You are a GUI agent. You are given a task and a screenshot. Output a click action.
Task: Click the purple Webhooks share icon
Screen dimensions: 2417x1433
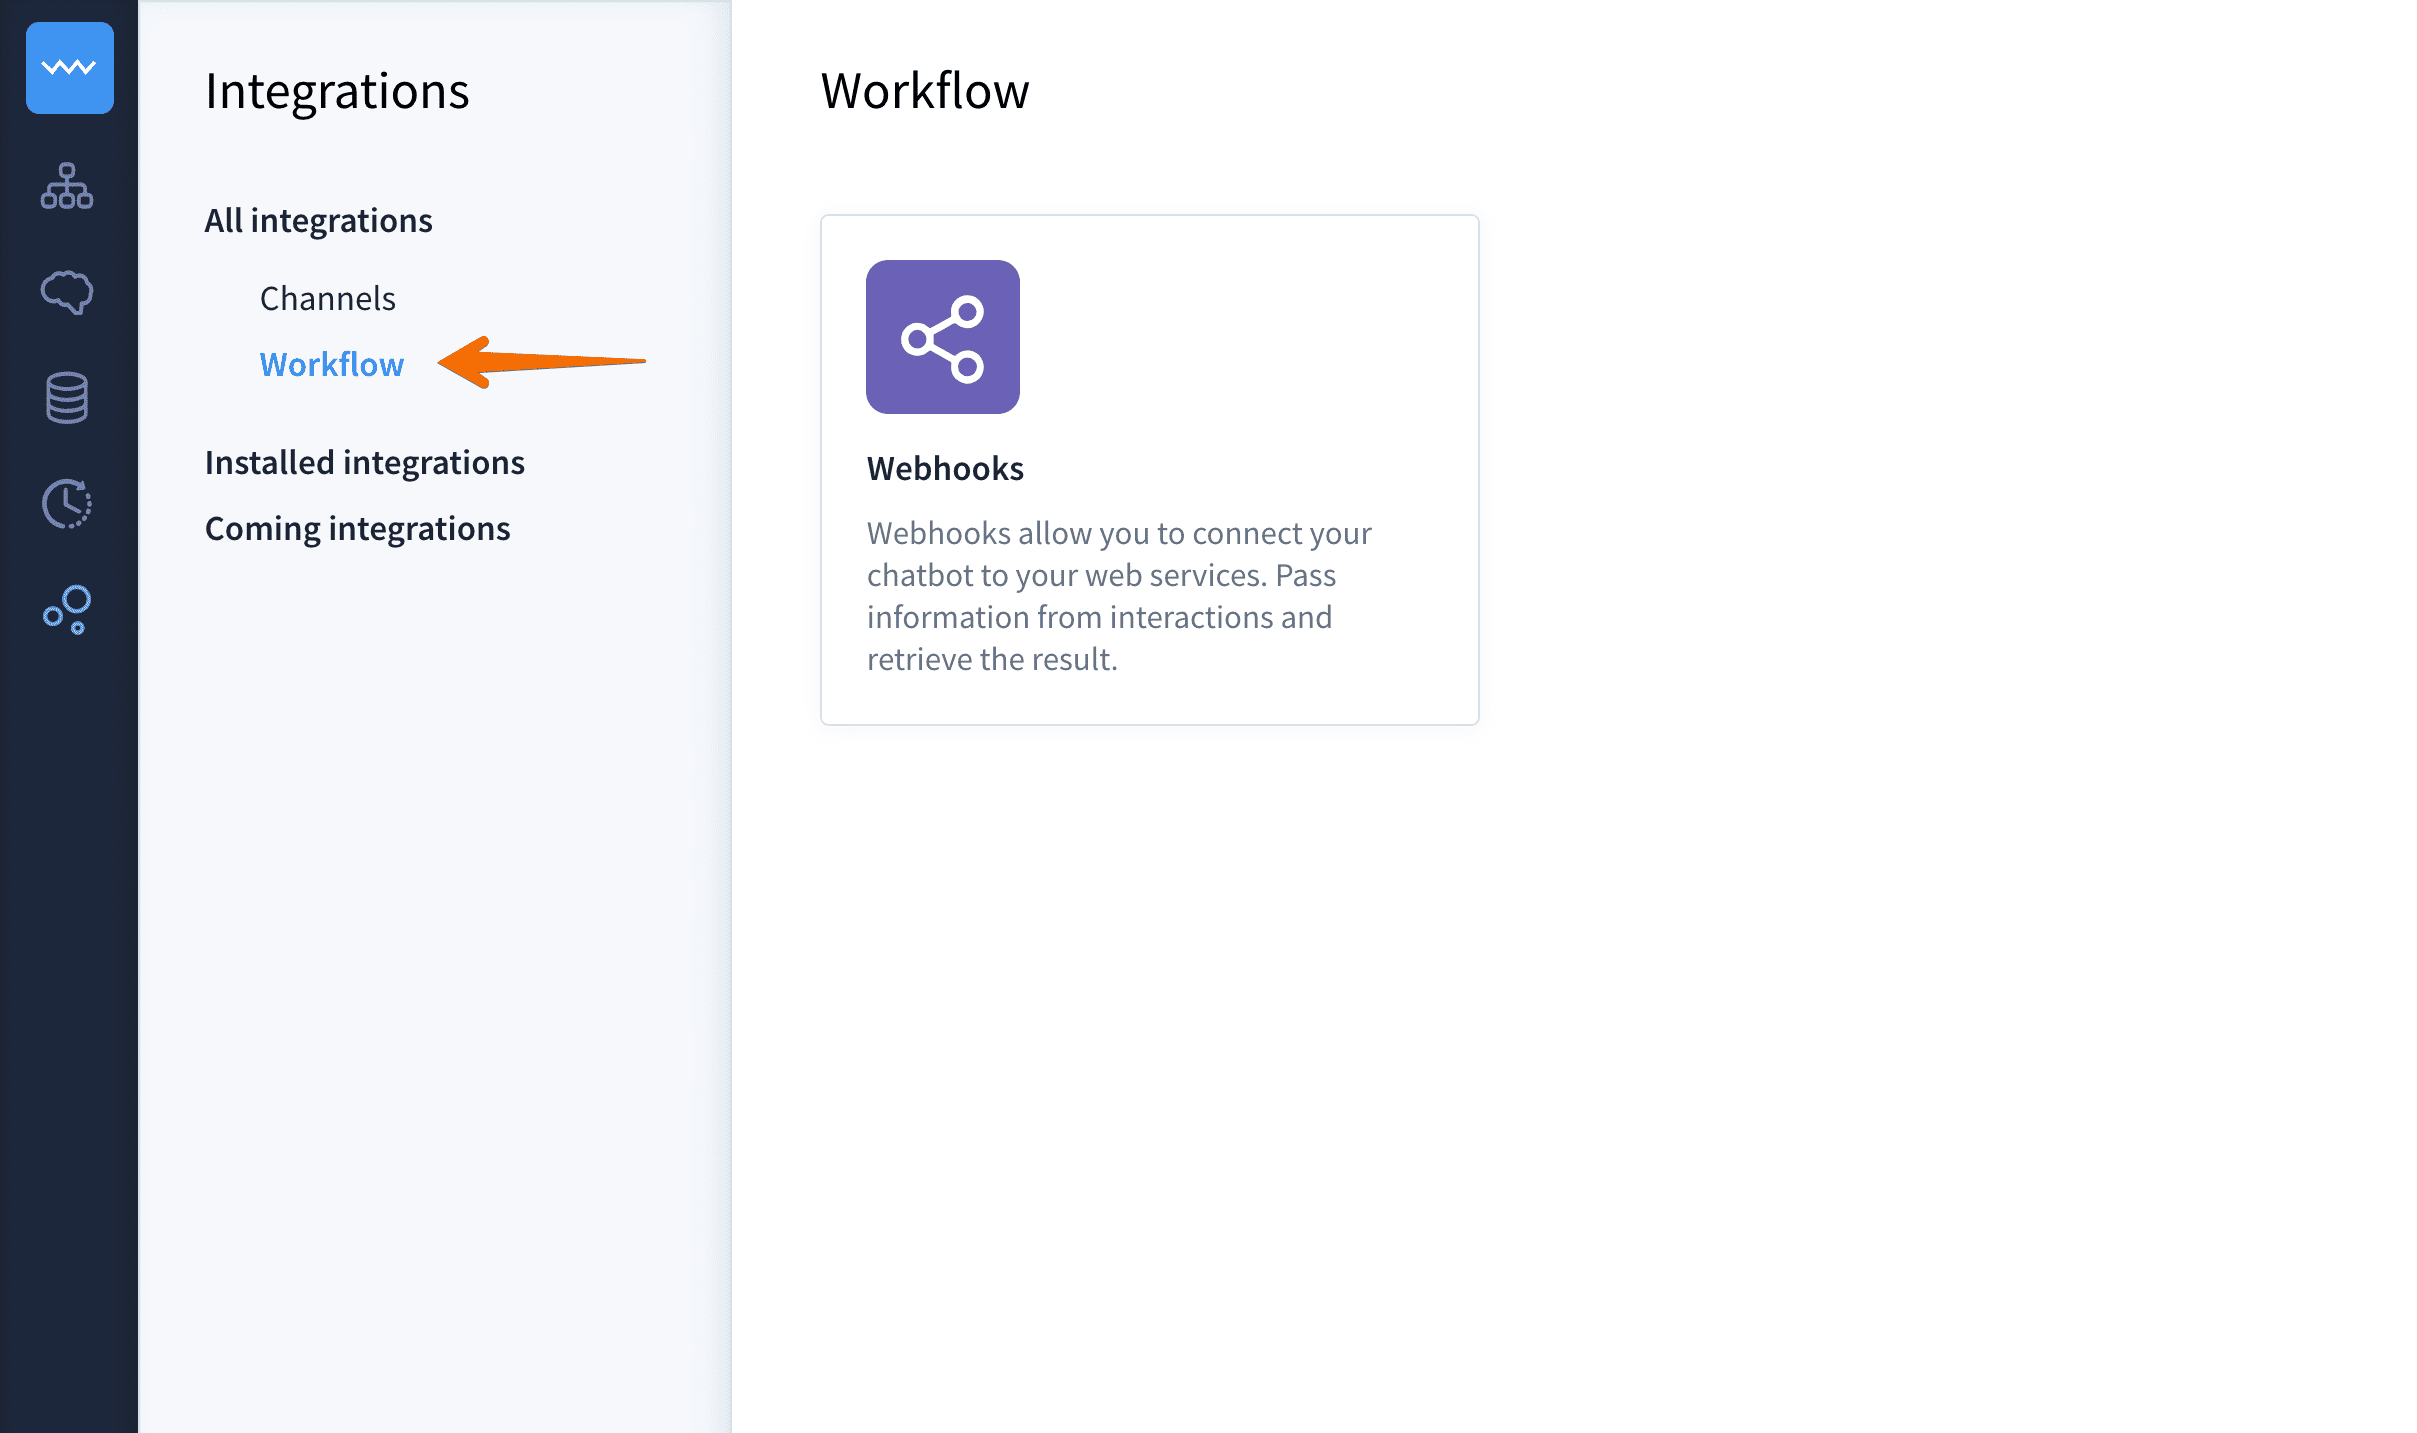[x=943, y=337]
